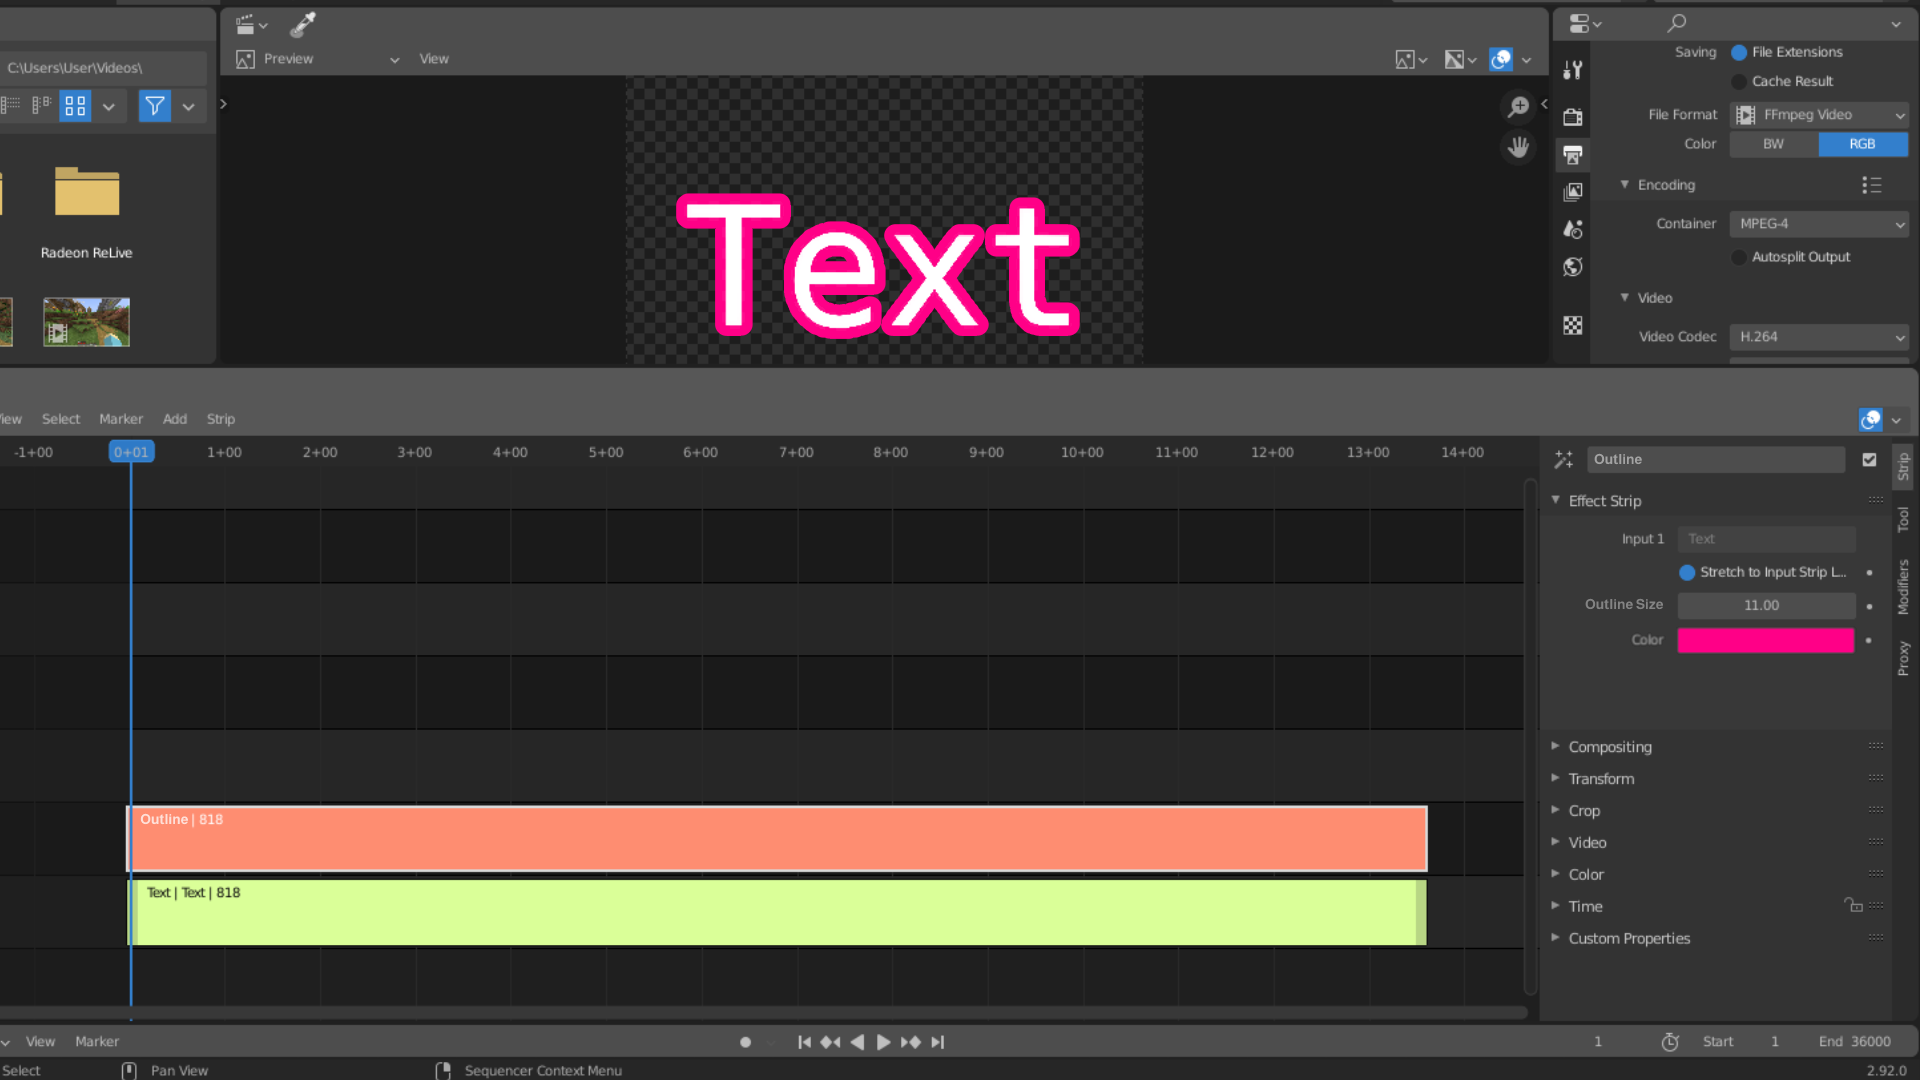Open the Container MPEG-4 dropdown
The height and width of the screenshot is (1080, 1920).
[1819, 224]
